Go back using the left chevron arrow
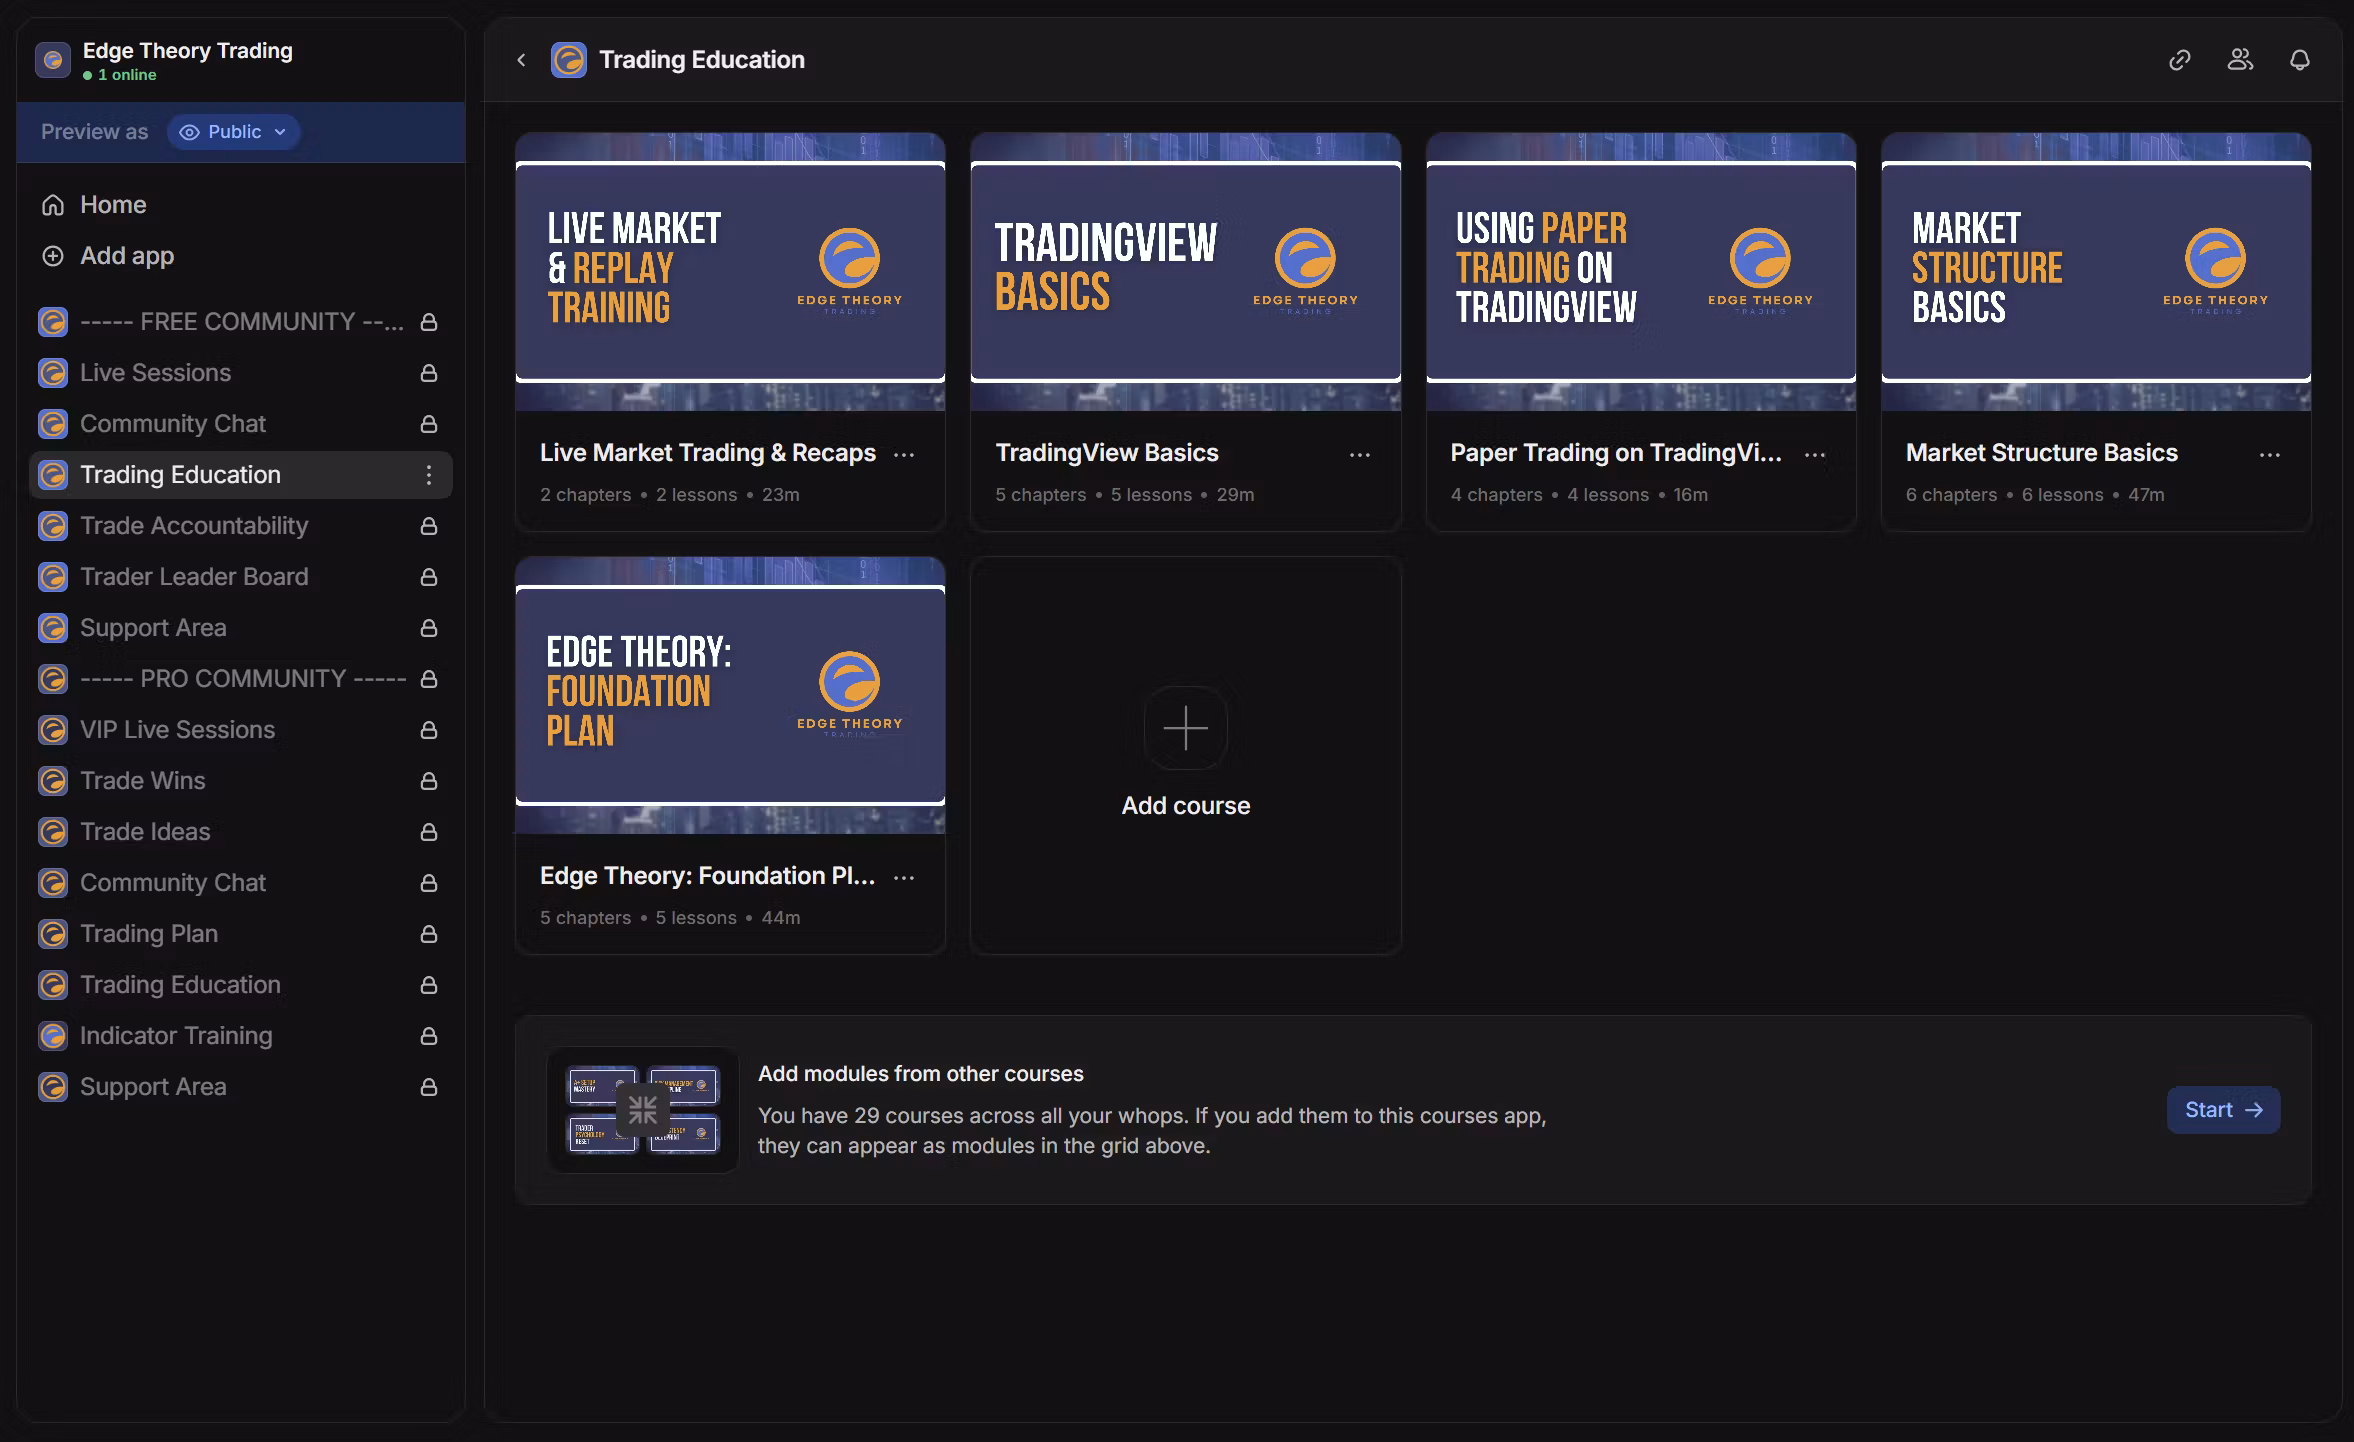The image size is (2354, 1442). coord(521,60)
